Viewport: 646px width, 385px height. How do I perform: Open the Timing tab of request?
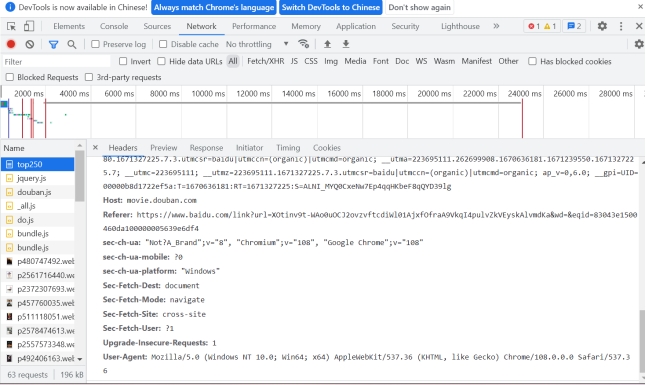[288, 148]
